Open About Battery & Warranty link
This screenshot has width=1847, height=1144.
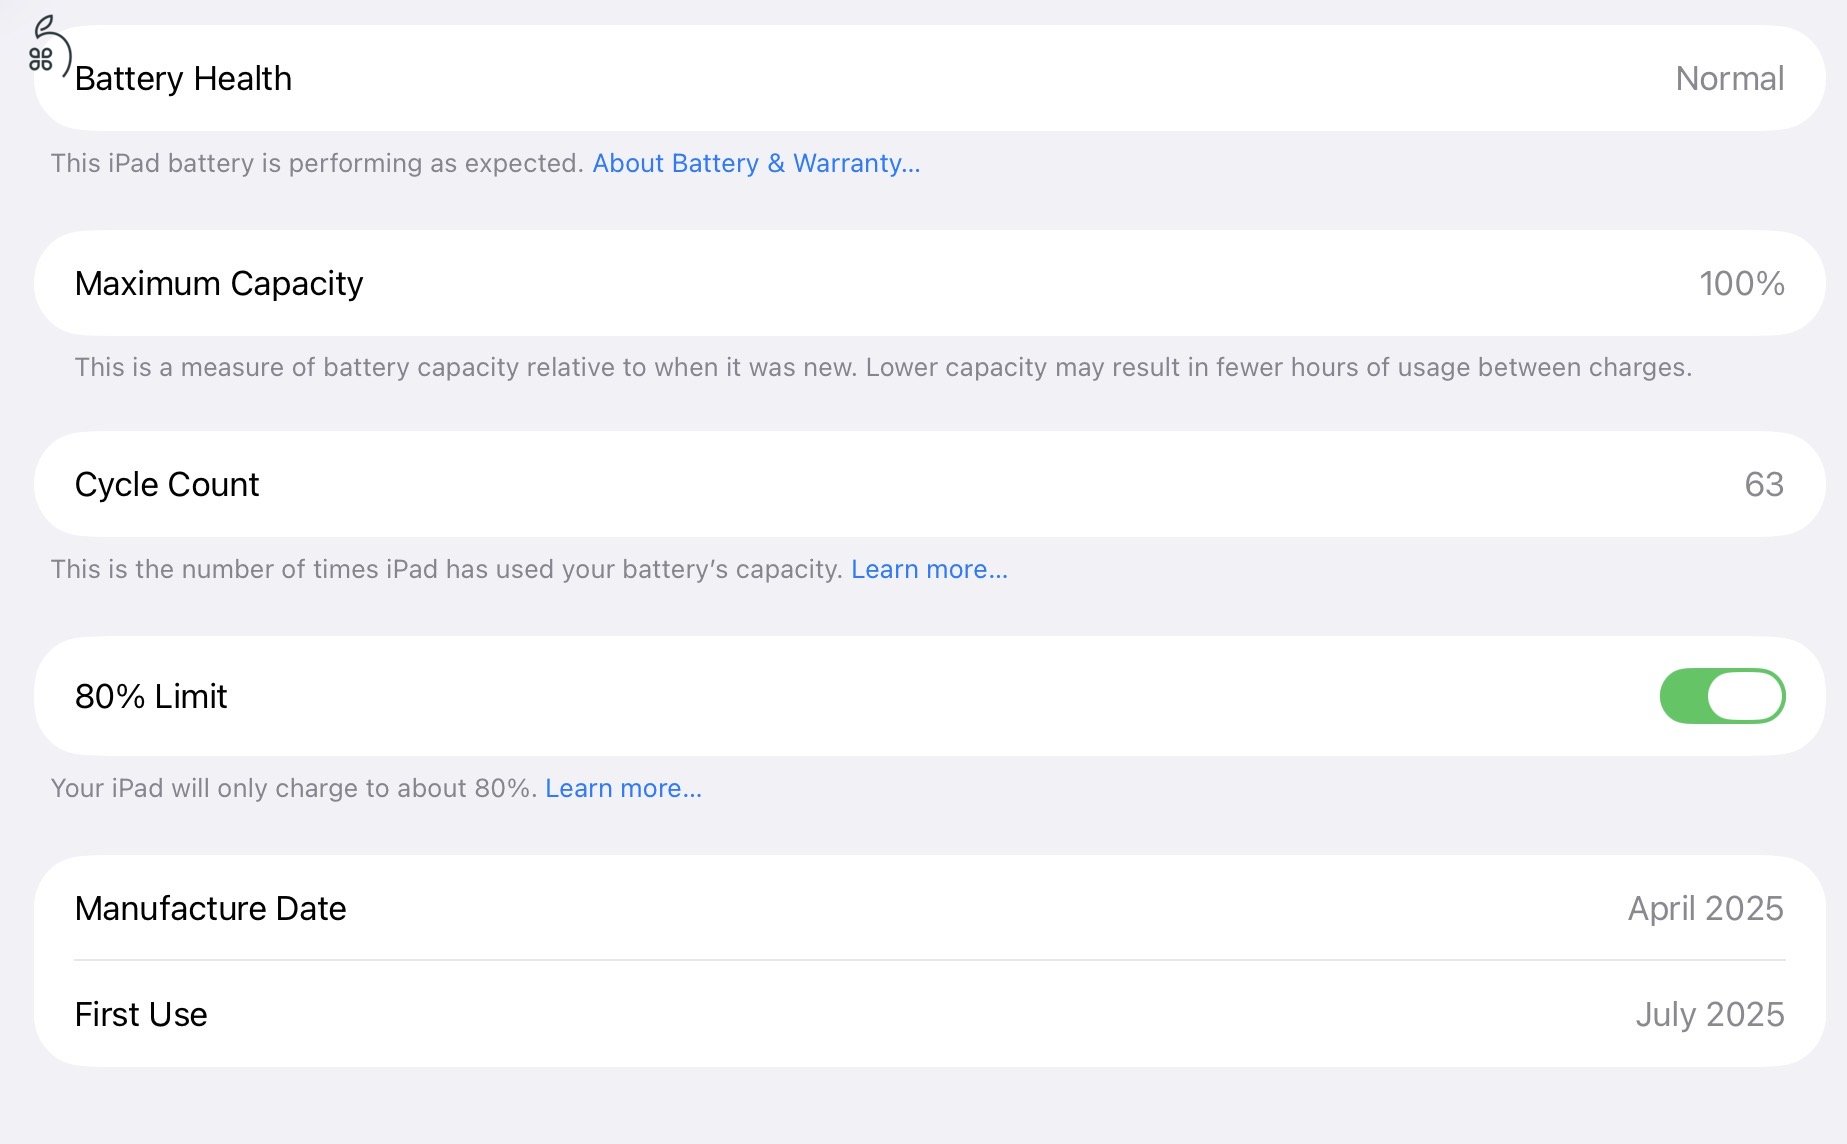(x=756, y=163)
